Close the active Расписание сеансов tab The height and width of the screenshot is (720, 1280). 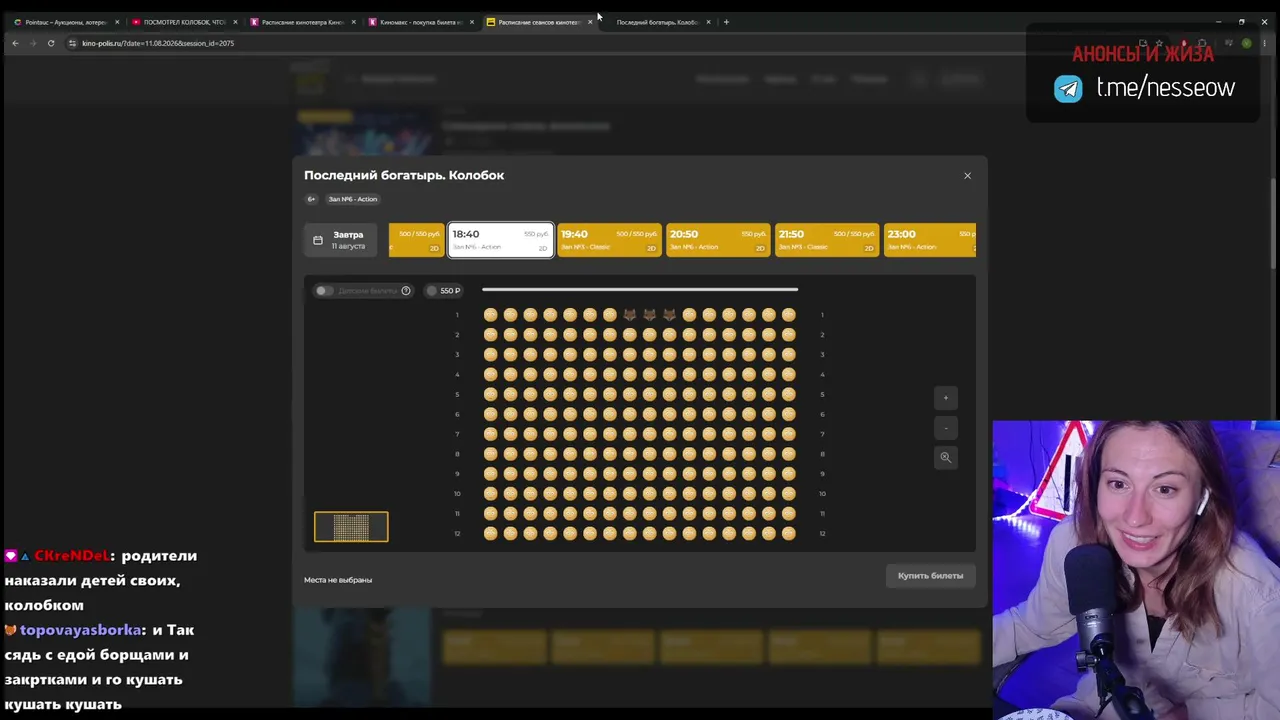(590, 22)
